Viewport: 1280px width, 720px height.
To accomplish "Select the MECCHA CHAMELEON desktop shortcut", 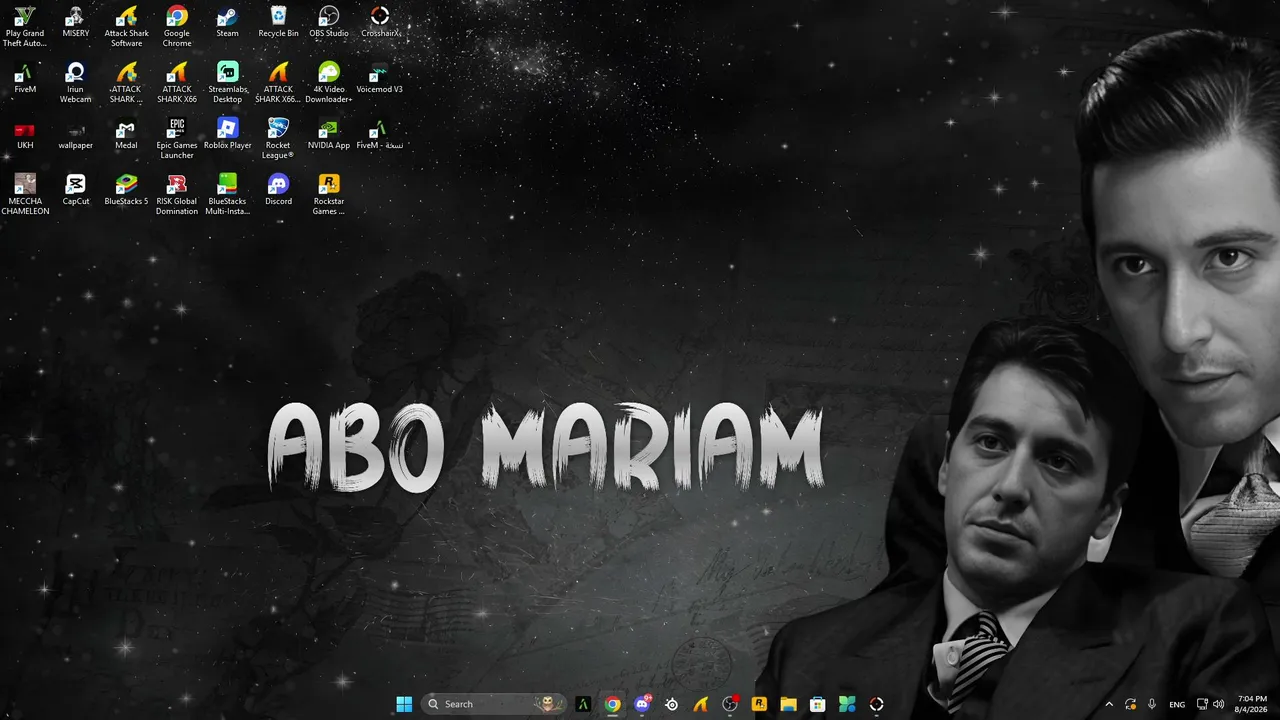I will pos(25,195).
